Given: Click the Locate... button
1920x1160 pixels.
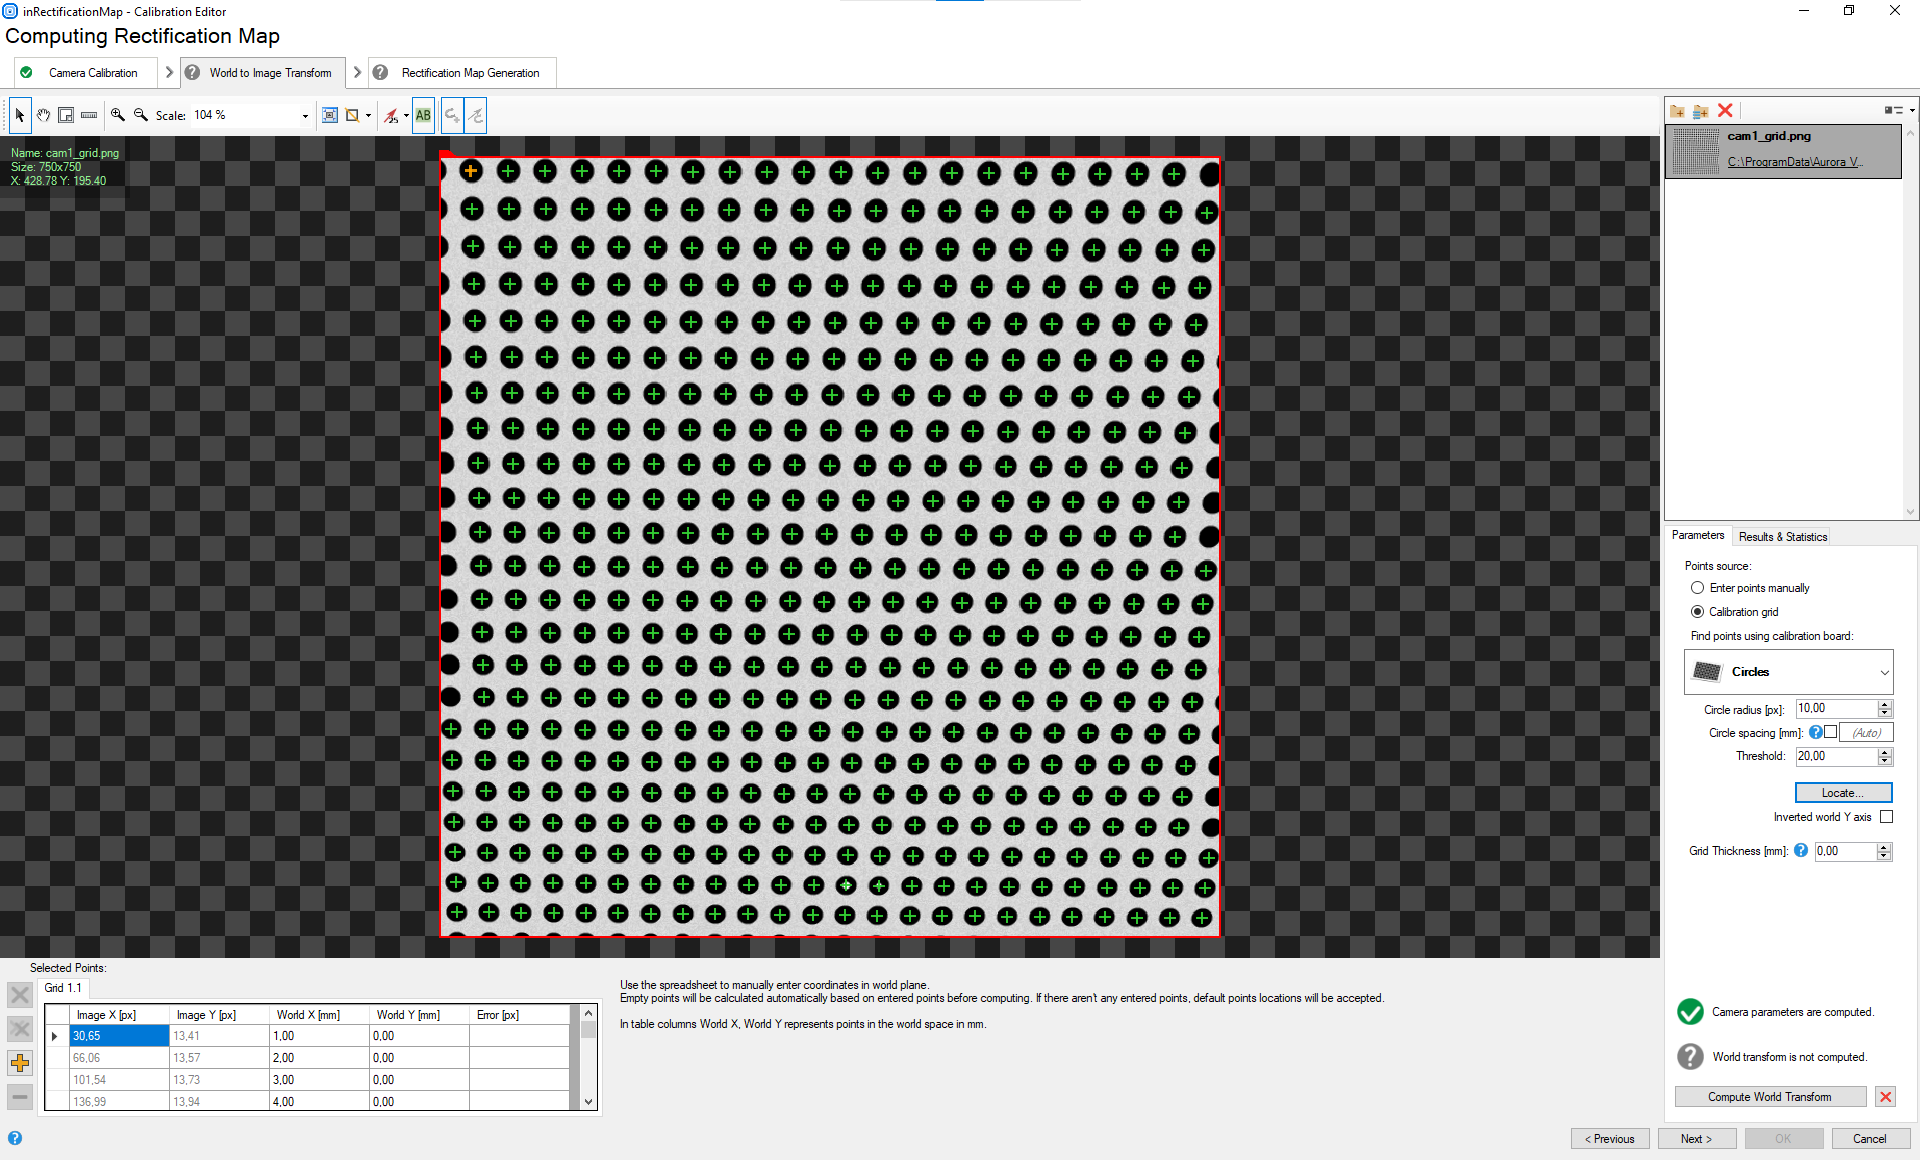Looking at the screenshot, I should (x=1843, y=793).
